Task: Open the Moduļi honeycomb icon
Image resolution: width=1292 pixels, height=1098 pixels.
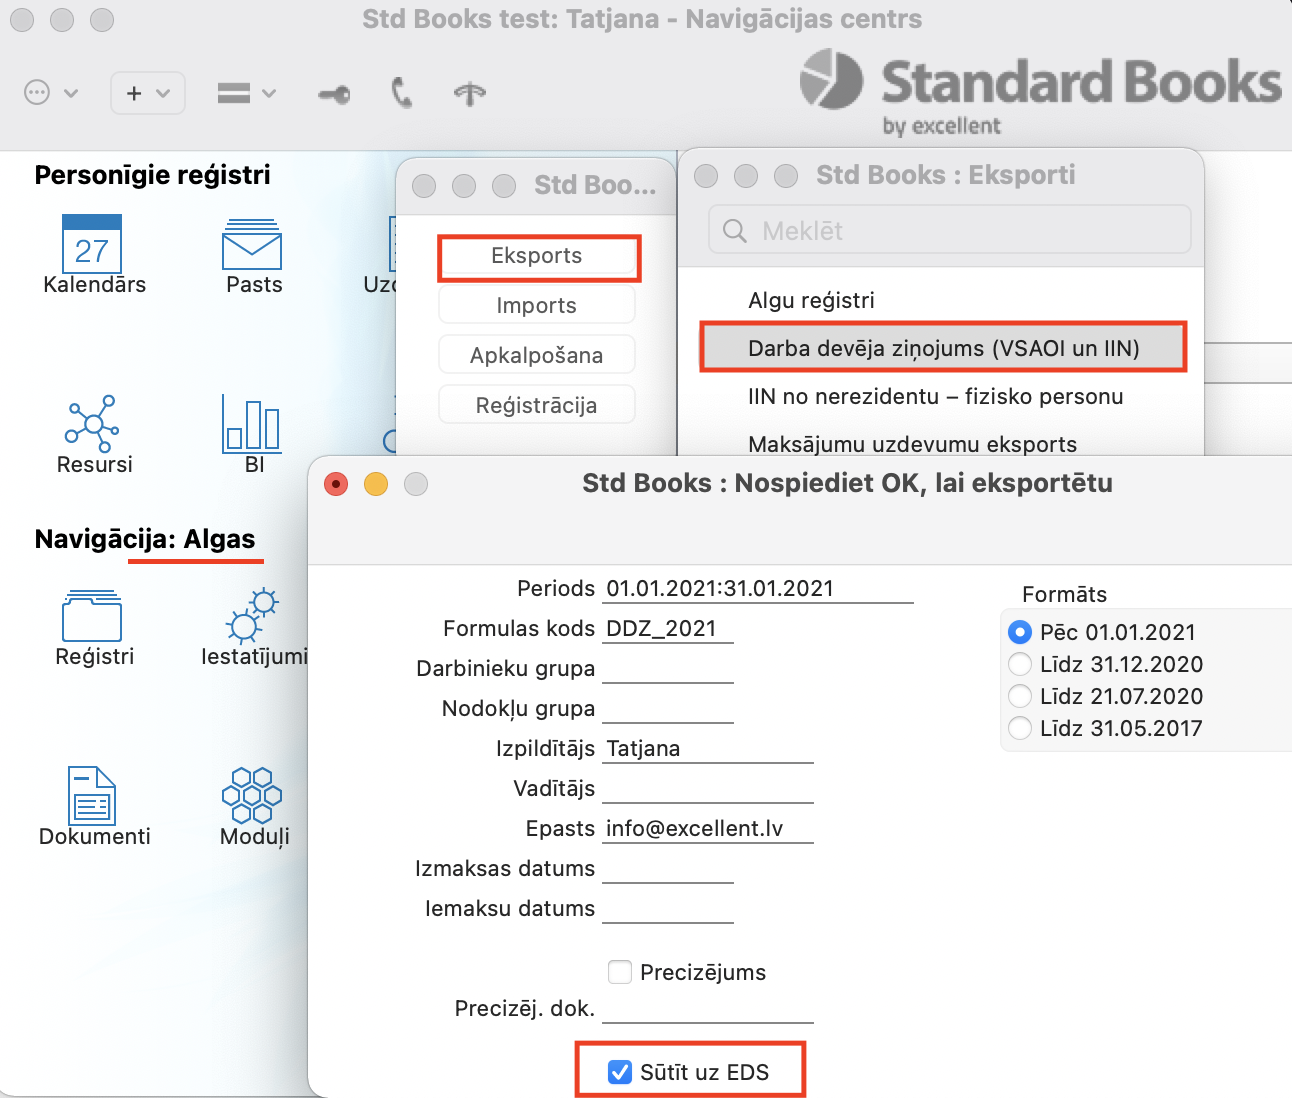Action: [x=252, y=795]
